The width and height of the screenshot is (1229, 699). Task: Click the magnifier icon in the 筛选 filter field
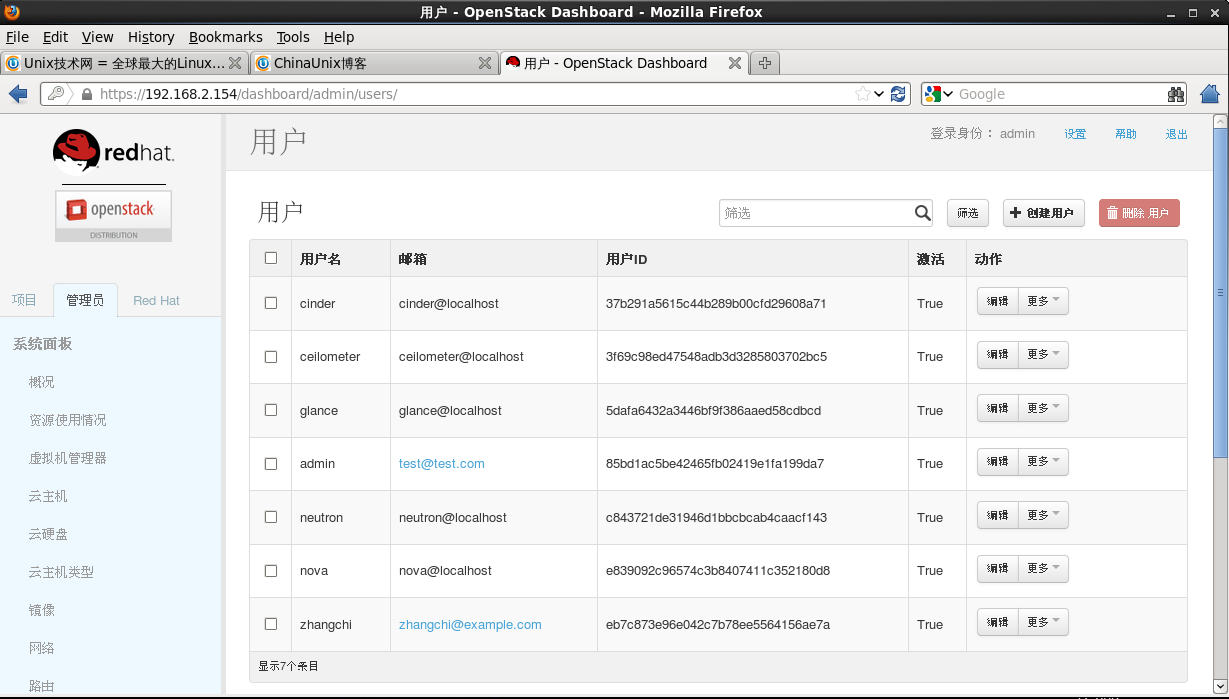point(921,213)
